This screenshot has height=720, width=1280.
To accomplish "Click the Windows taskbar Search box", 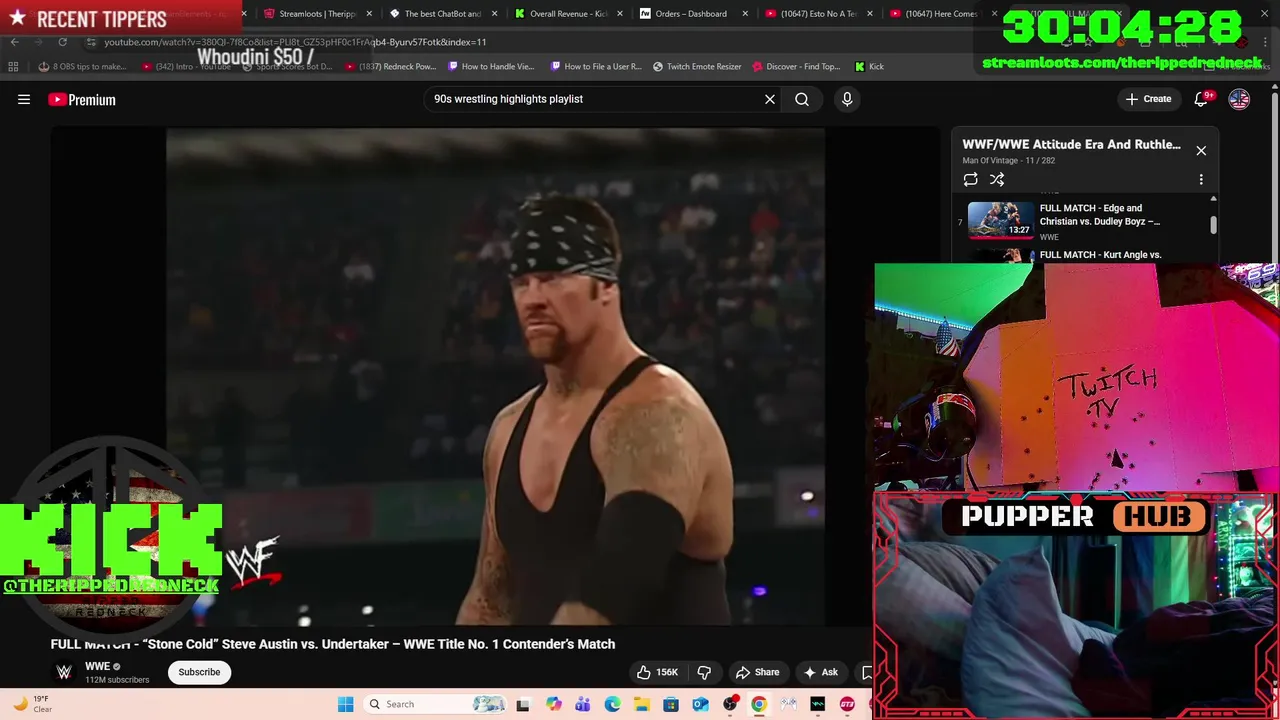I will [435, 704].
